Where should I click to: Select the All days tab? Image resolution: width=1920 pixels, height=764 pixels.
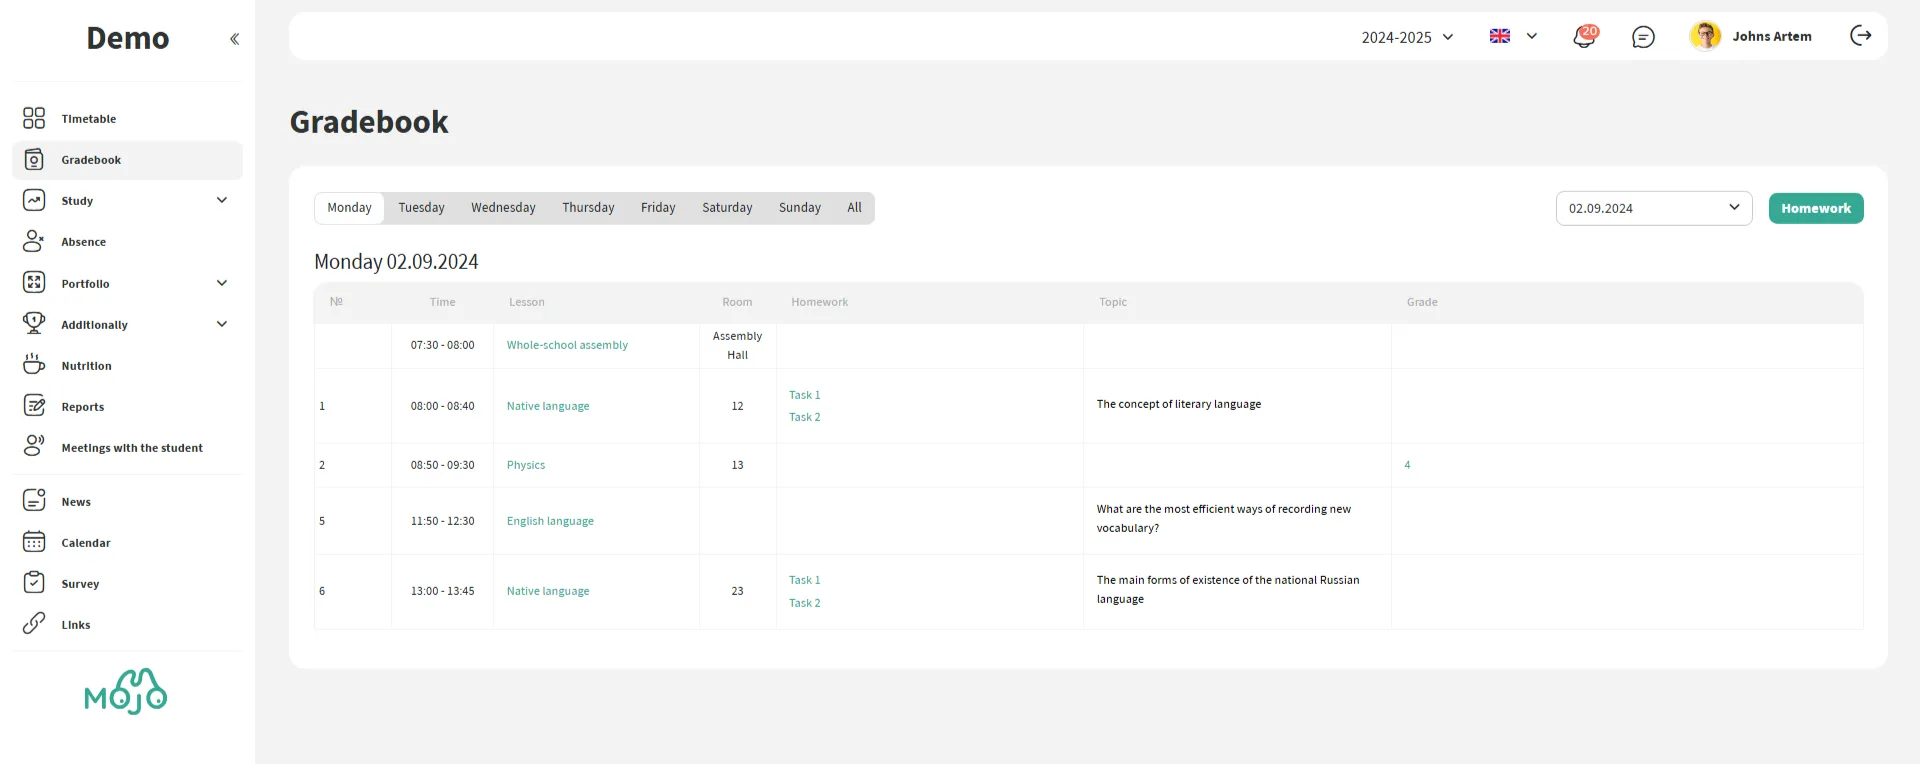(854, 208)
